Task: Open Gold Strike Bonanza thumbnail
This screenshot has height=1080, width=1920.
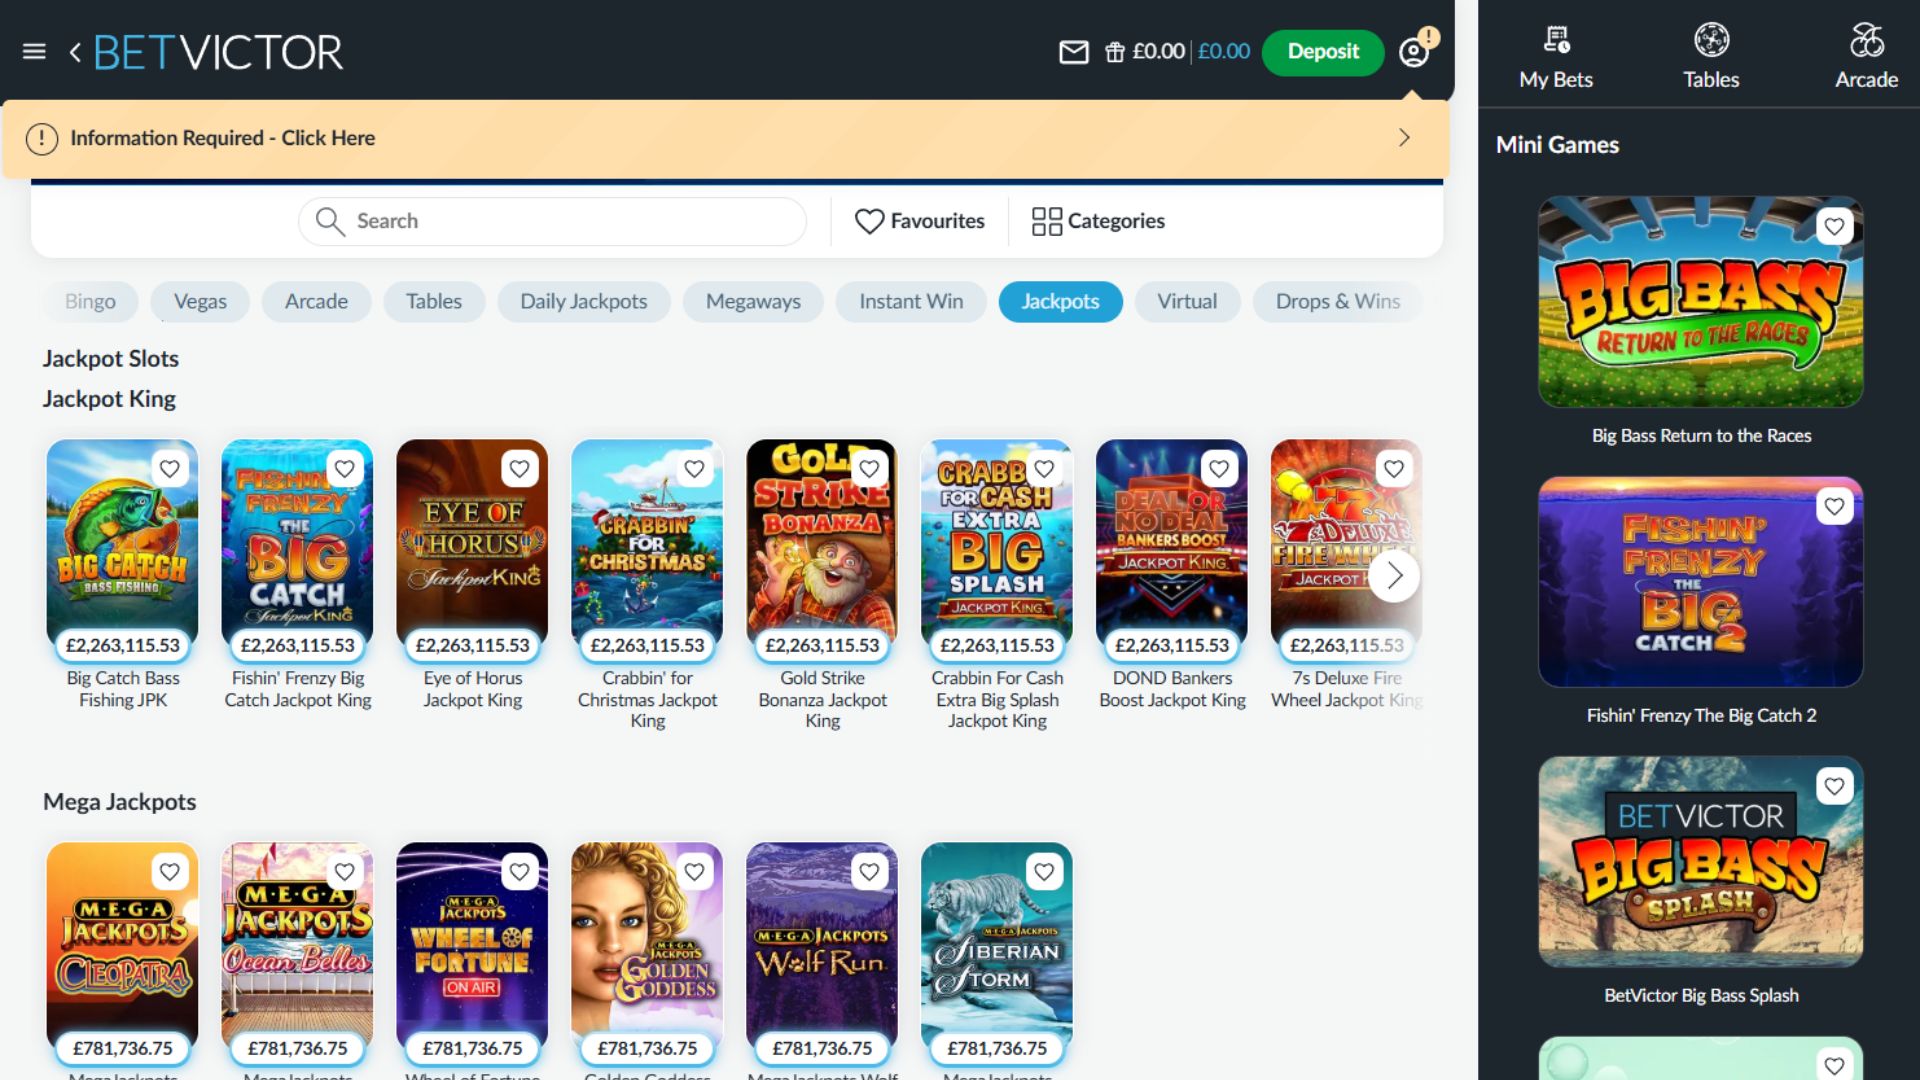Action: 822,541
